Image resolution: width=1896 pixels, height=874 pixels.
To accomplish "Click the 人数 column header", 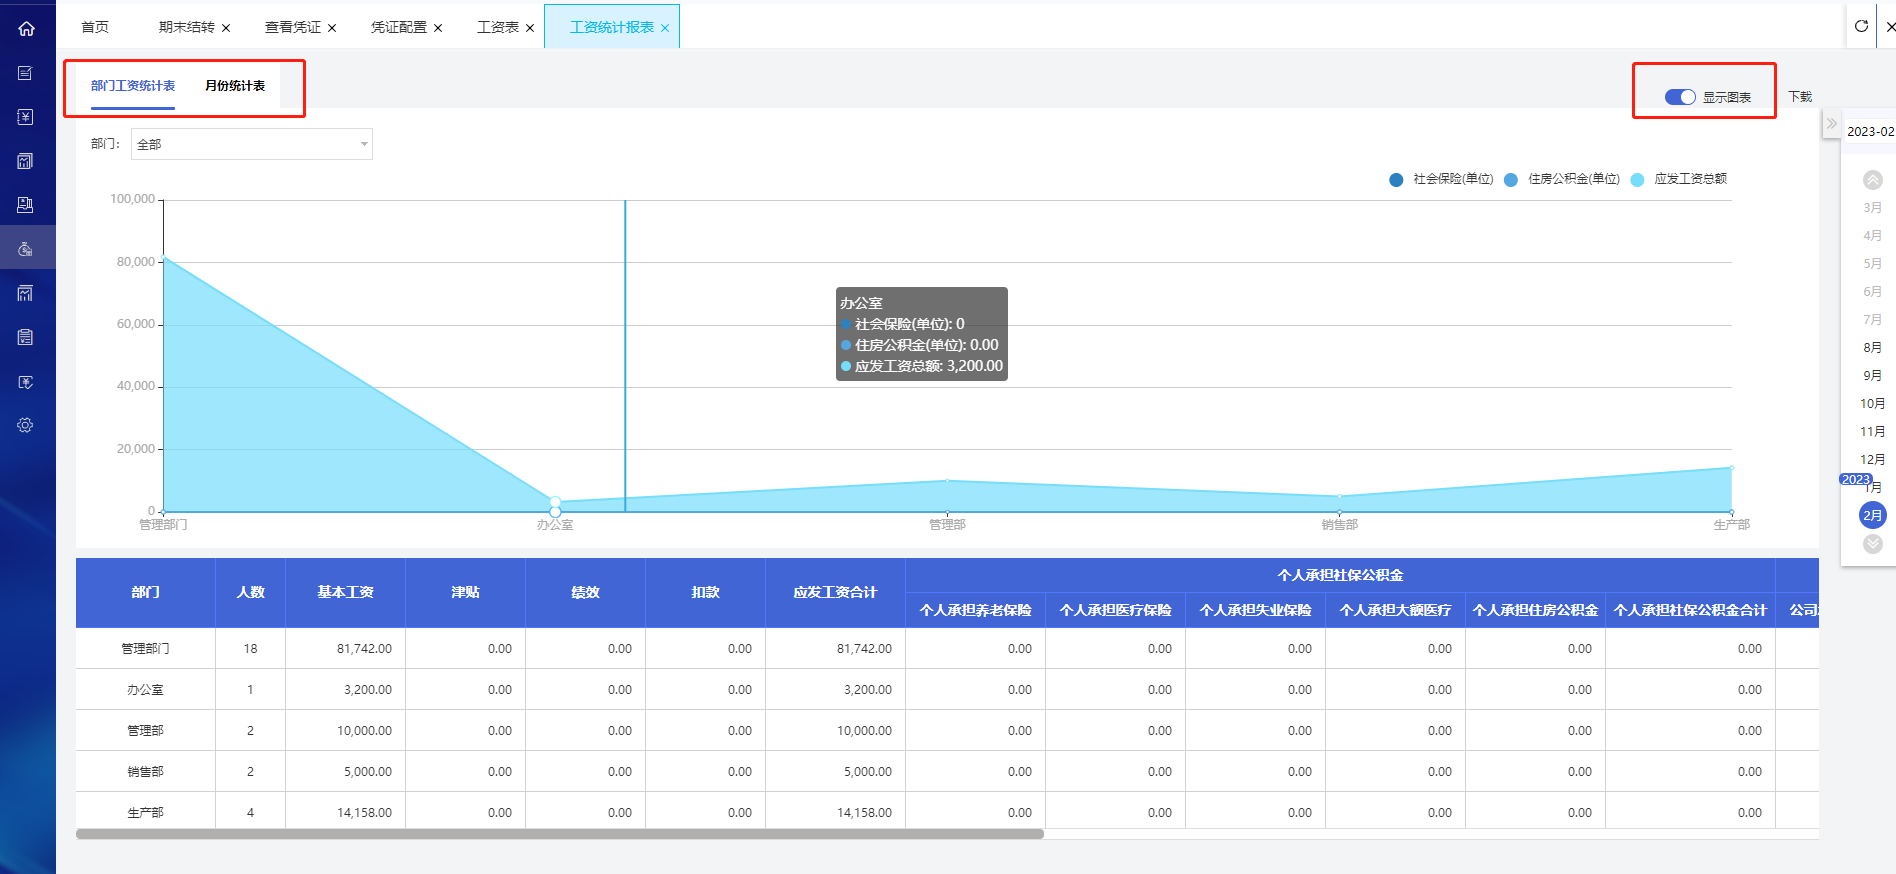I will pyautogui.click(x=251, y=593).
